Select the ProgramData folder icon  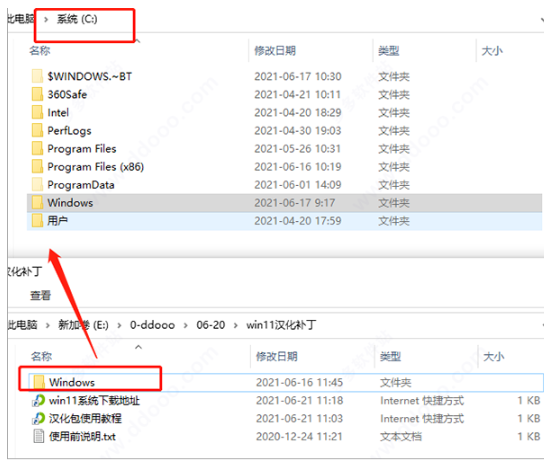(37, 184)
